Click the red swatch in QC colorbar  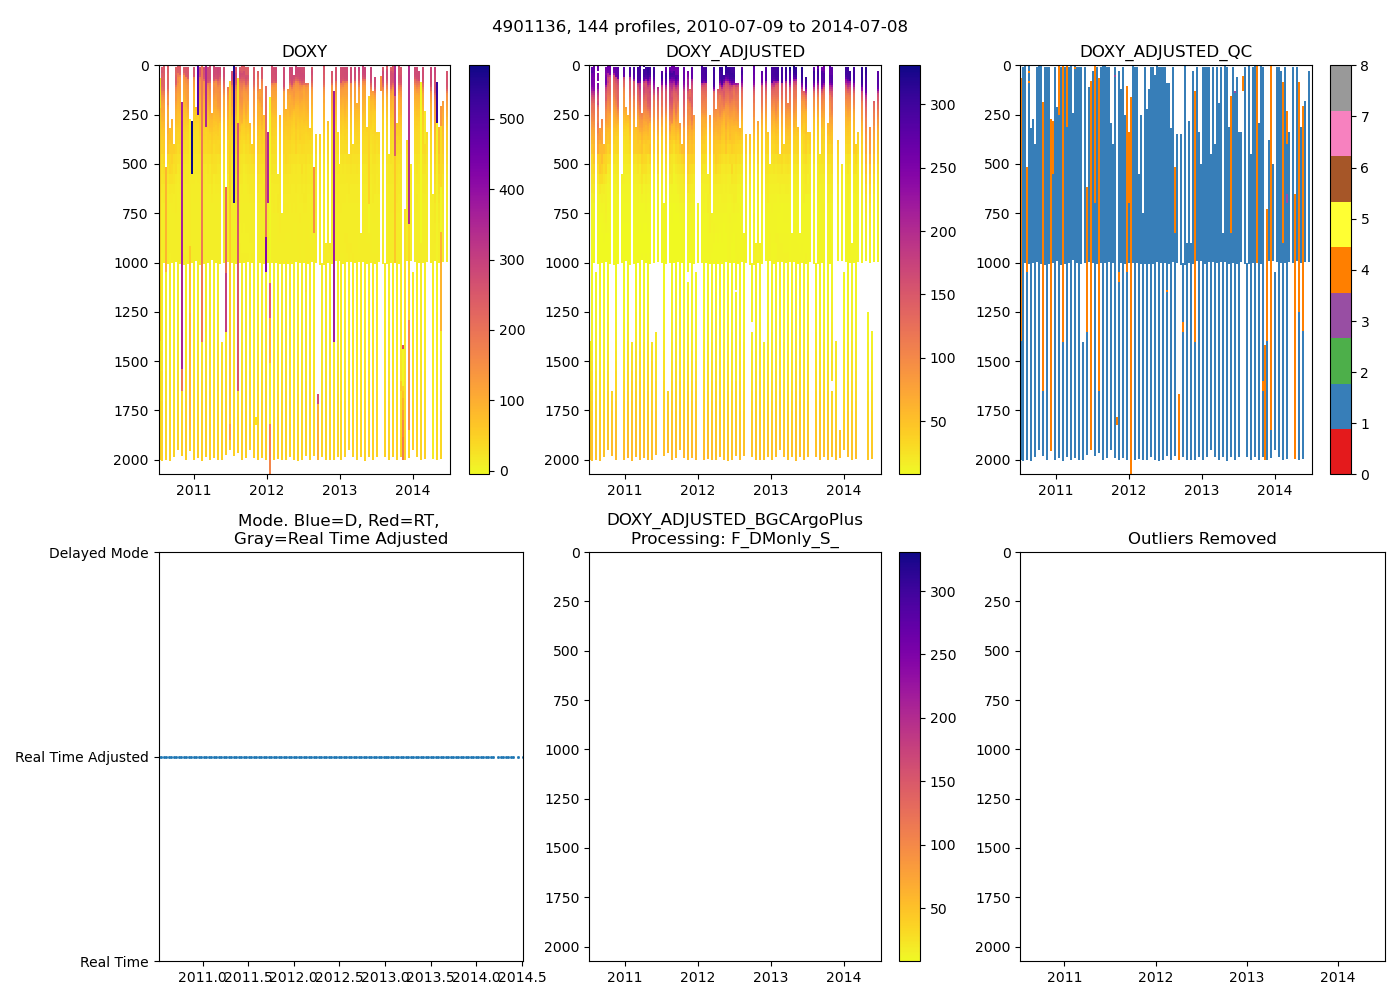pos(1341,452)
